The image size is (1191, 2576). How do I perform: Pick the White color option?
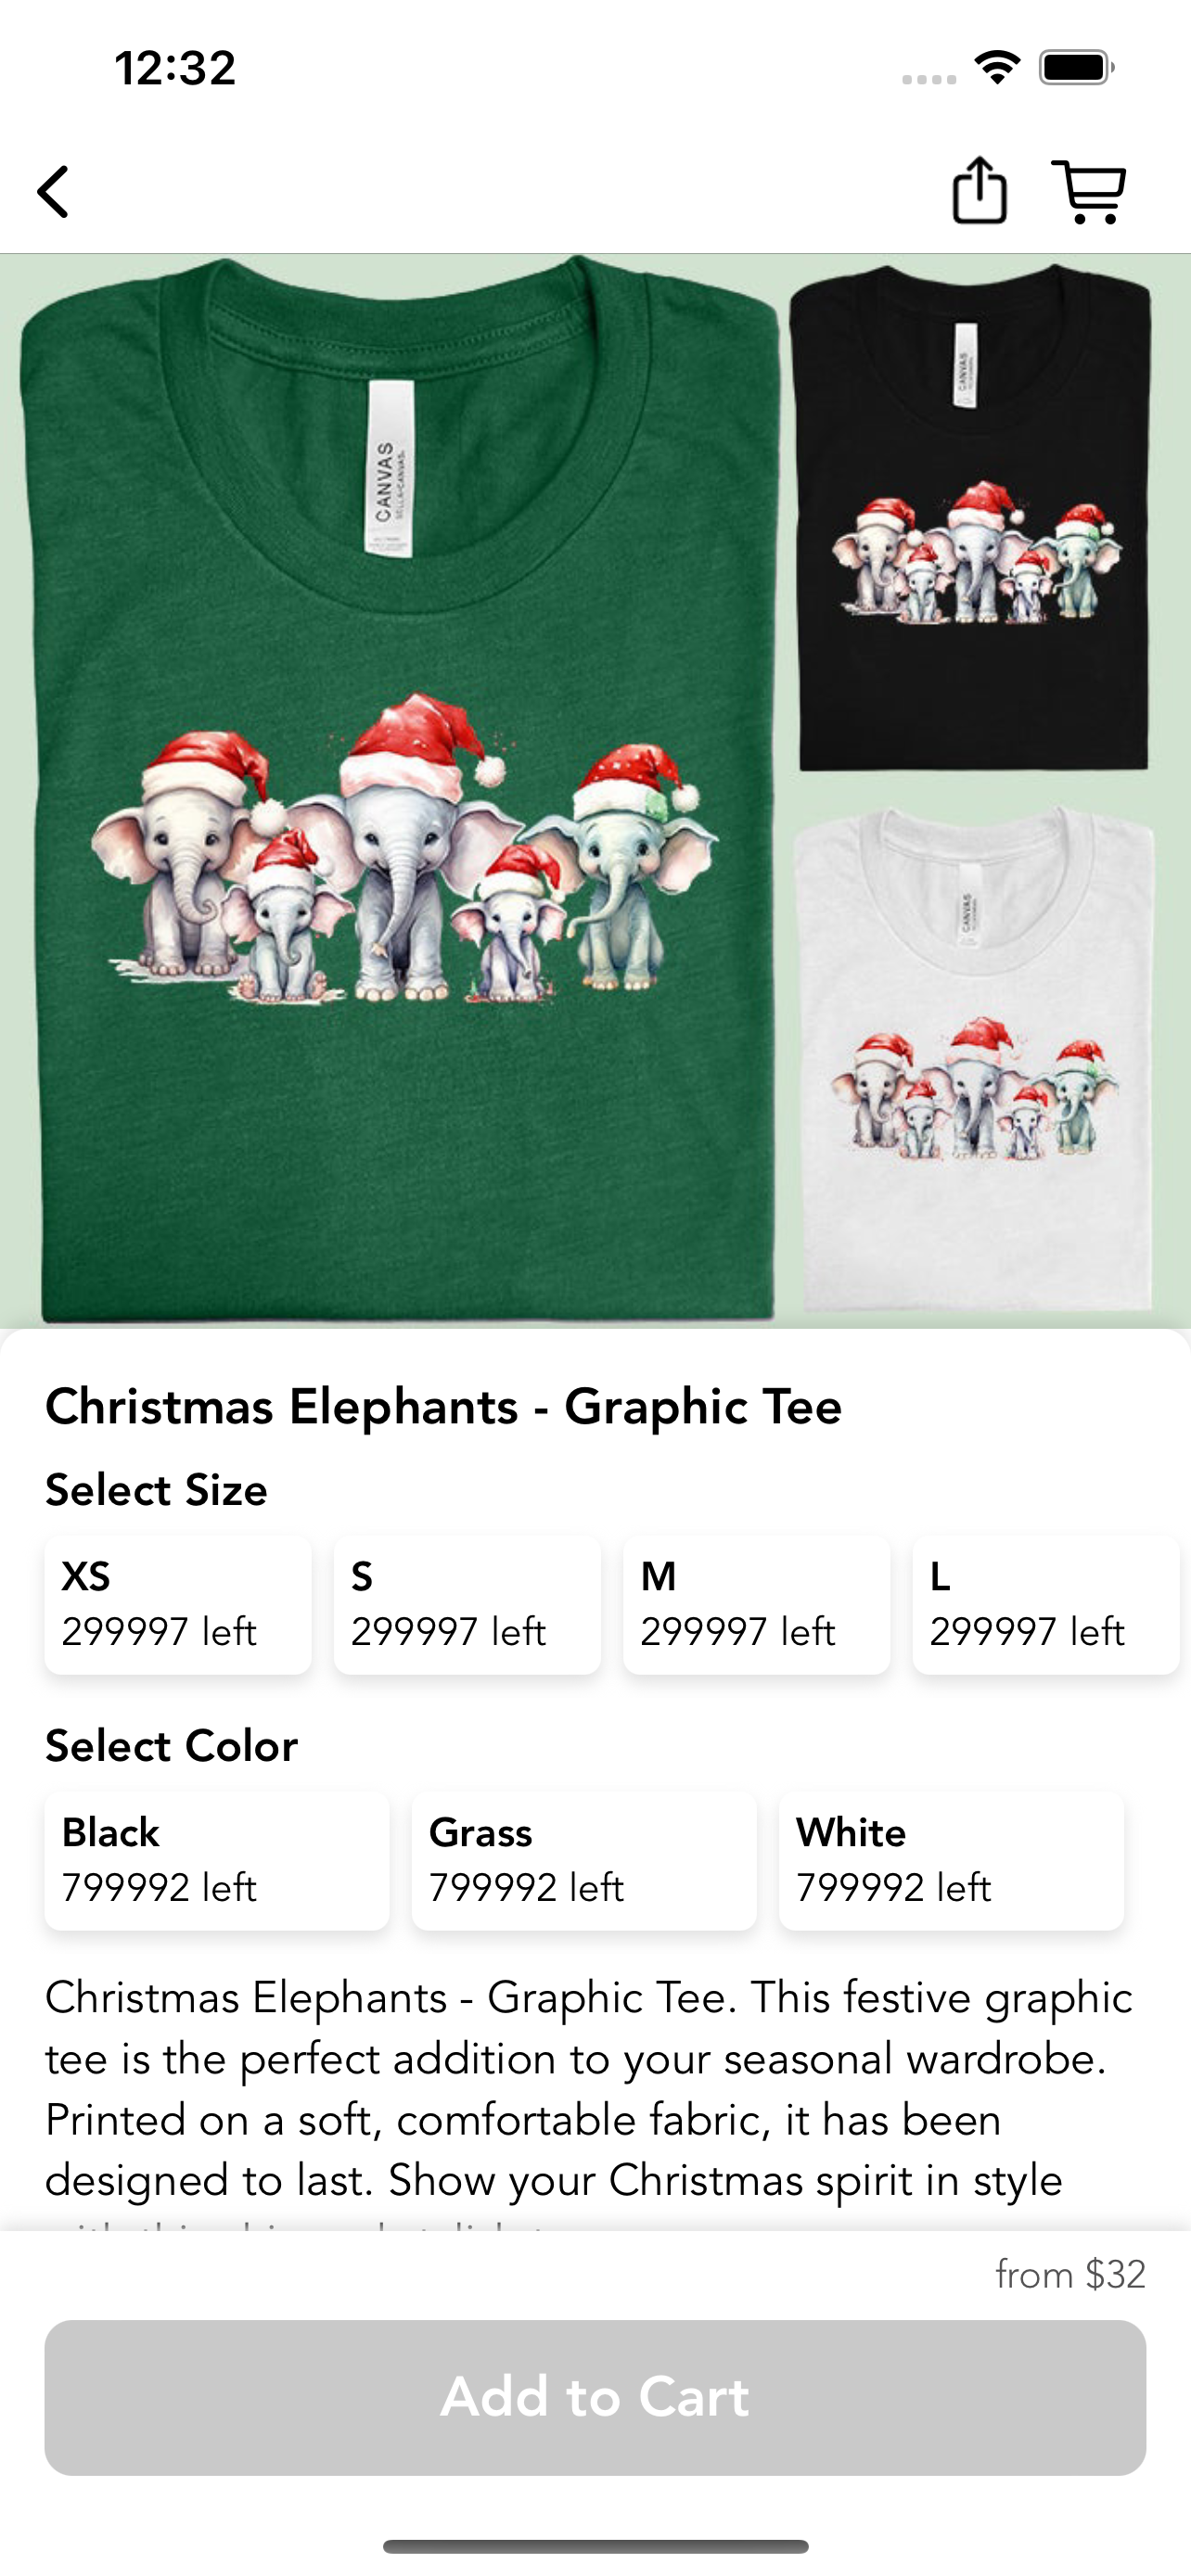click(951, 1860)
